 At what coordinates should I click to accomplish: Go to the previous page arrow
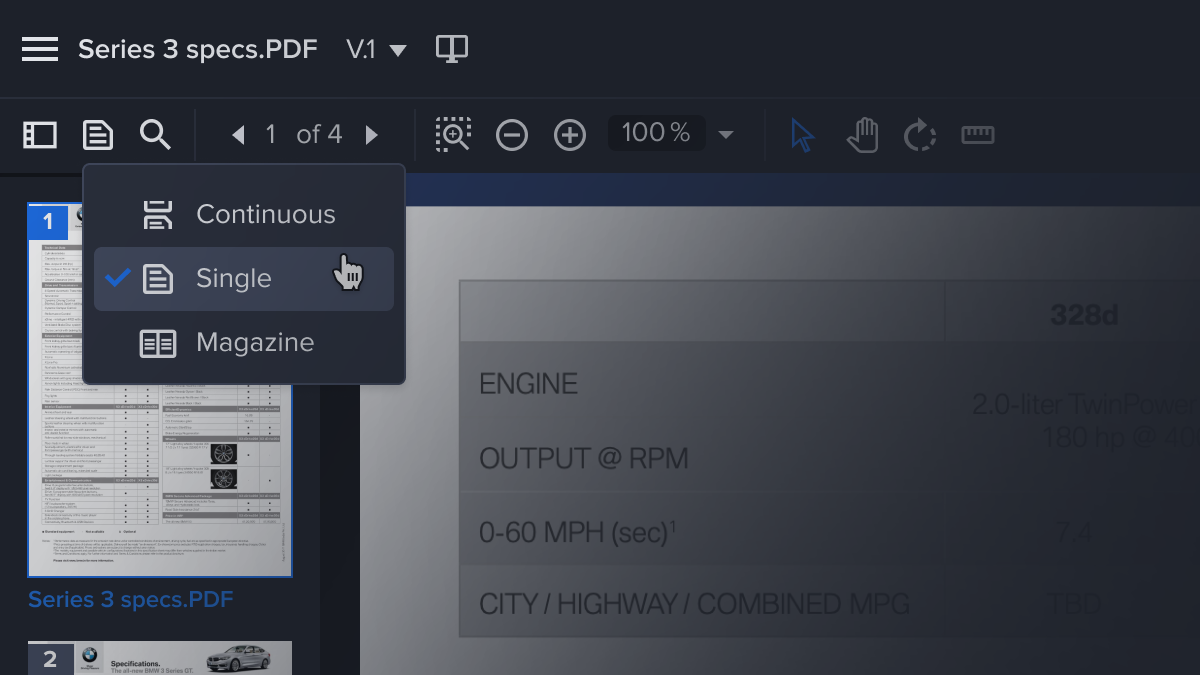pos(238,135)
